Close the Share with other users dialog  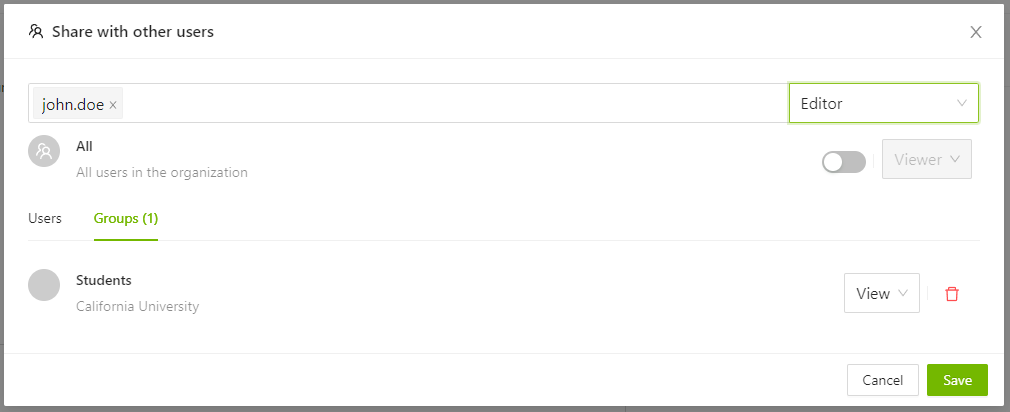click(x=976, y=32)
